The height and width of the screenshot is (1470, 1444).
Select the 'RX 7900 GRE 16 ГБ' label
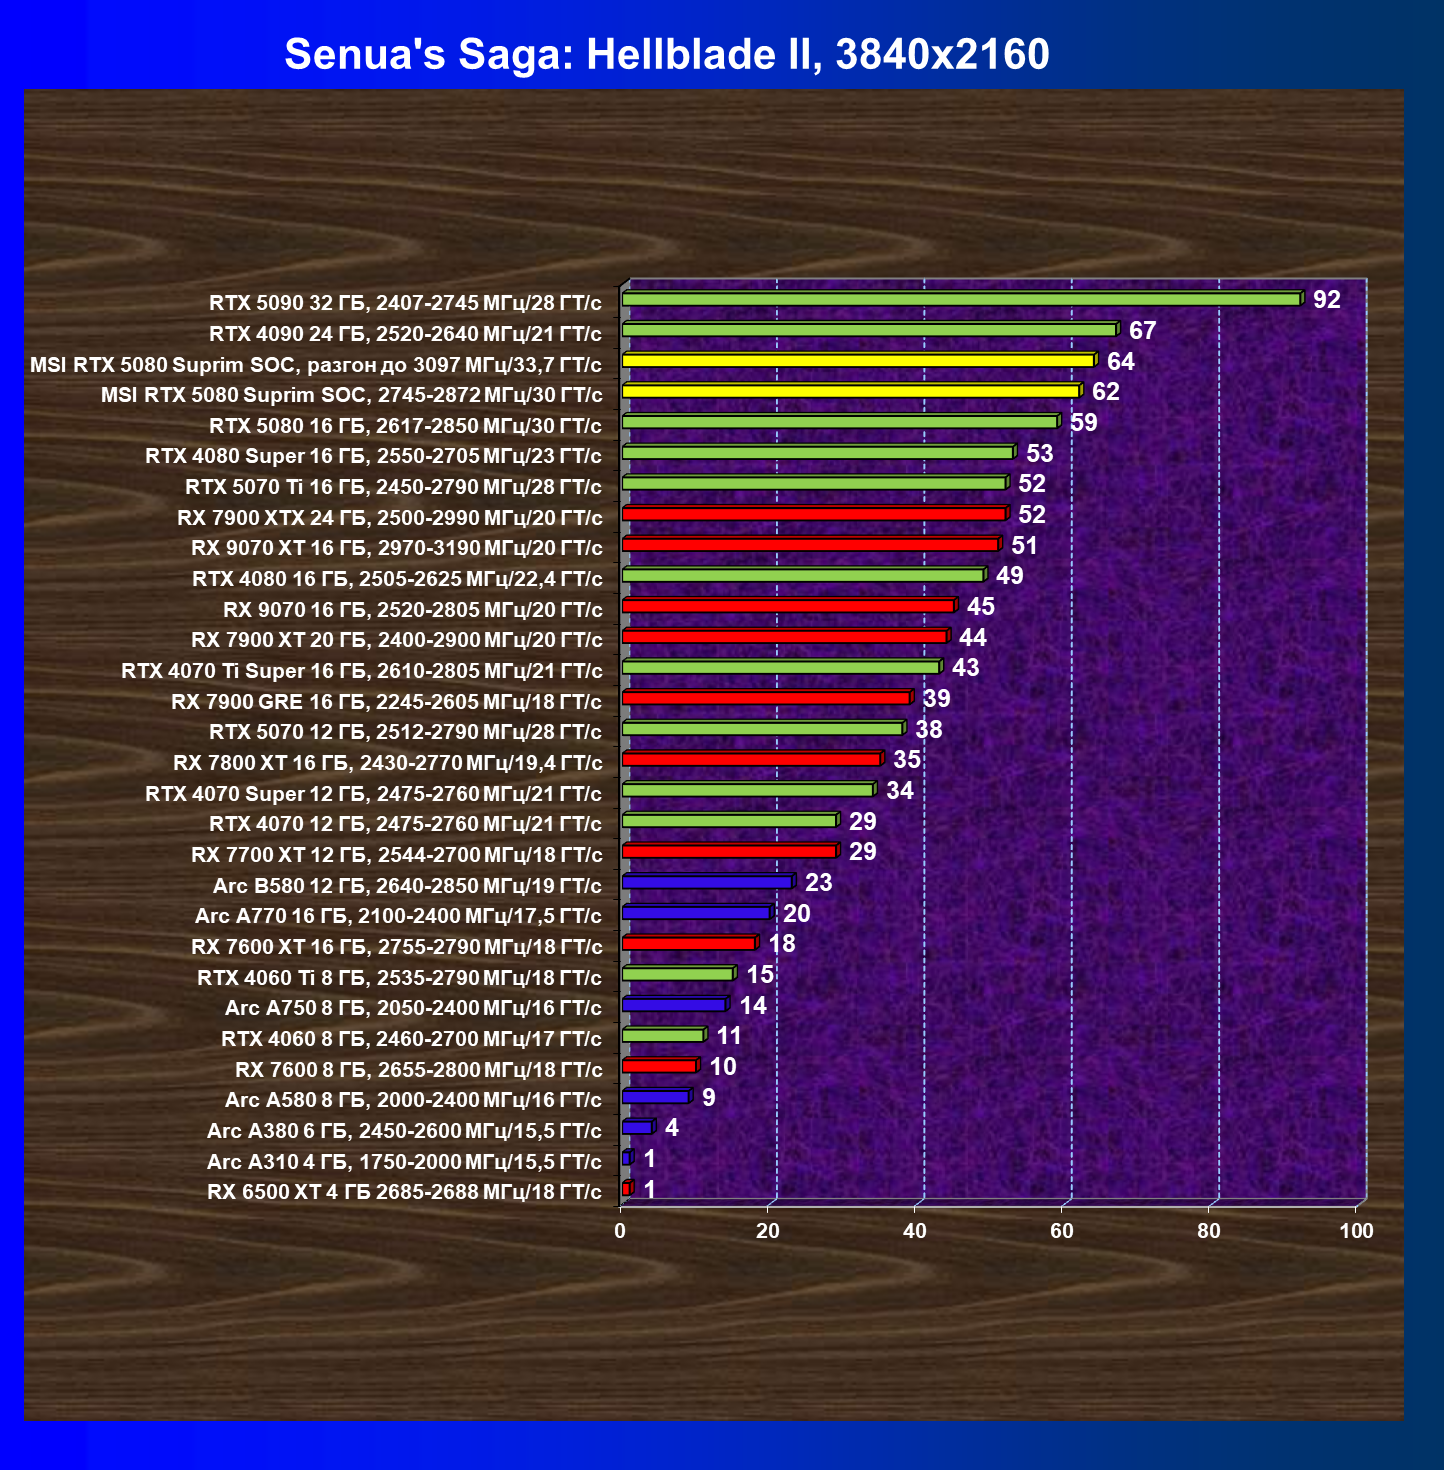point(386,702)
